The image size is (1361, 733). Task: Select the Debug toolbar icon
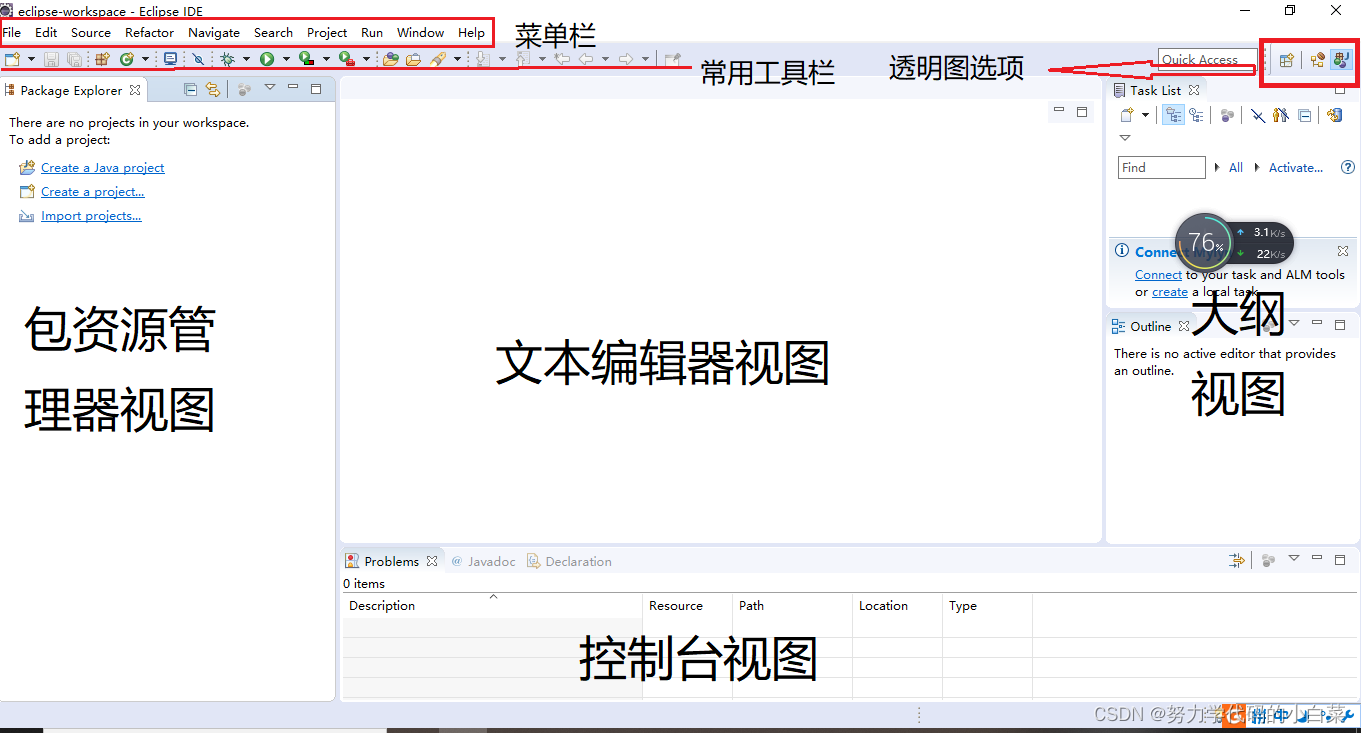tap(228, 58)
